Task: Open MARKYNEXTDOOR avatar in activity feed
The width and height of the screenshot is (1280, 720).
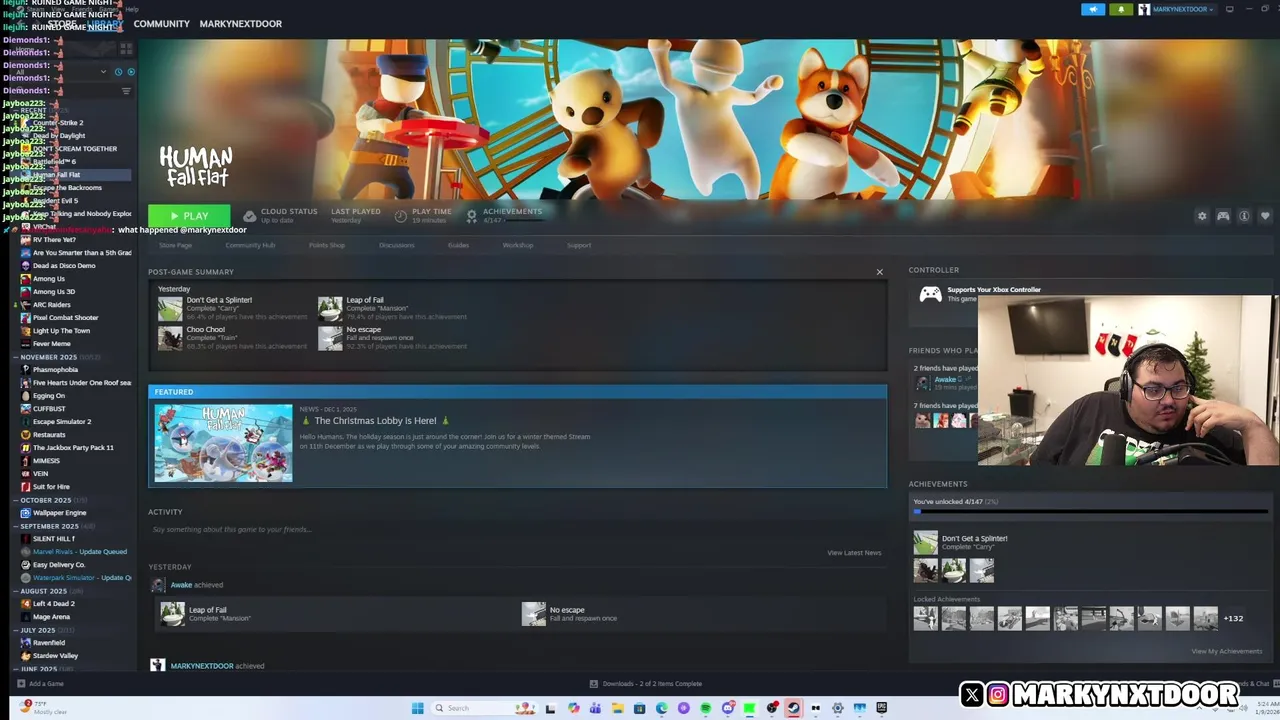Action: [157, 665]
